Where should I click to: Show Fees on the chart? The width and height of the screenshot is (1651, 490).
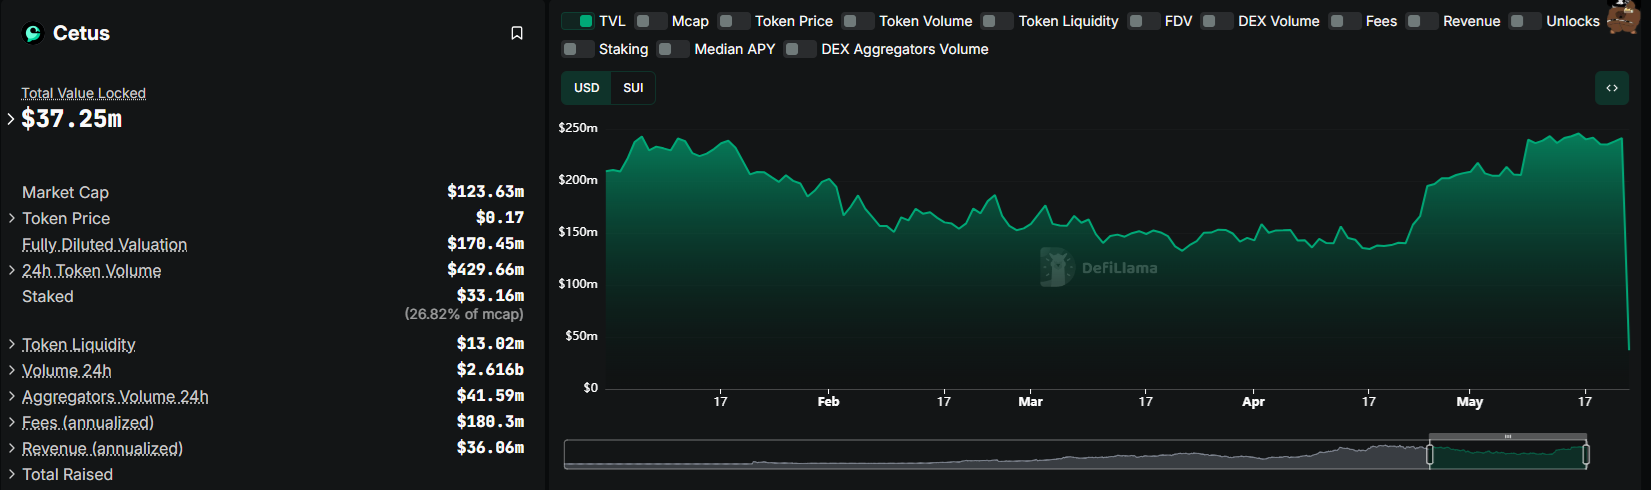pos(1345,21)
